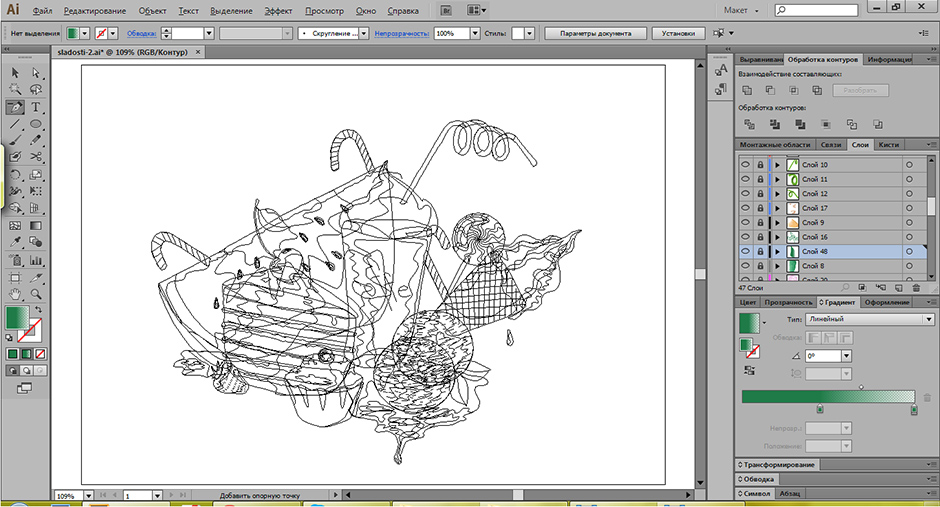Switch to the Кисти tab

(888, 145)
